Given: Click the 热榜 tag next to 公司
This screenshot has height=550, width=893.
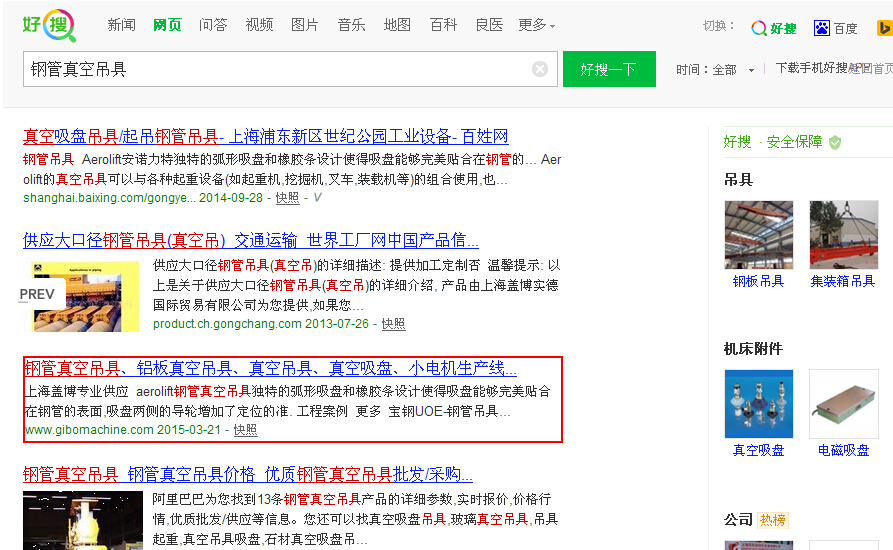Looking at the screenshot, I should [773, 520].
